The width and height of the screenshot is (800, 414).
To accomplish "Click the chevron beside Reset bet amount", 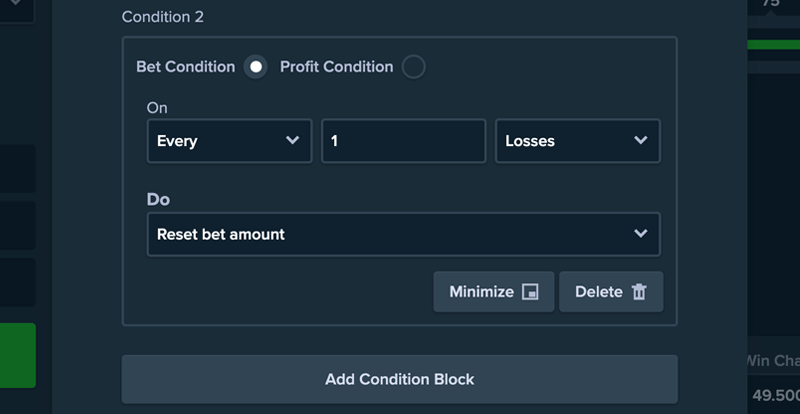I will (641, 234).
